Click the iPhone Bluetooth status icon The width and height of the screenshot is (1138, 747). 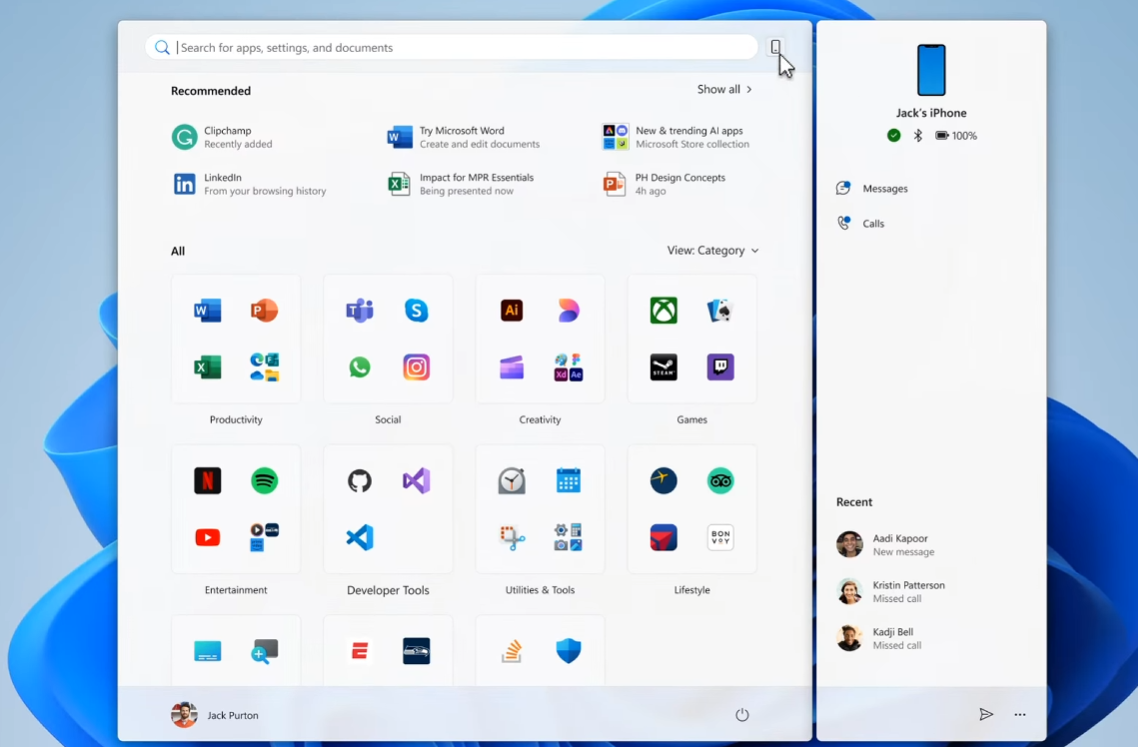tap(917, 136)
